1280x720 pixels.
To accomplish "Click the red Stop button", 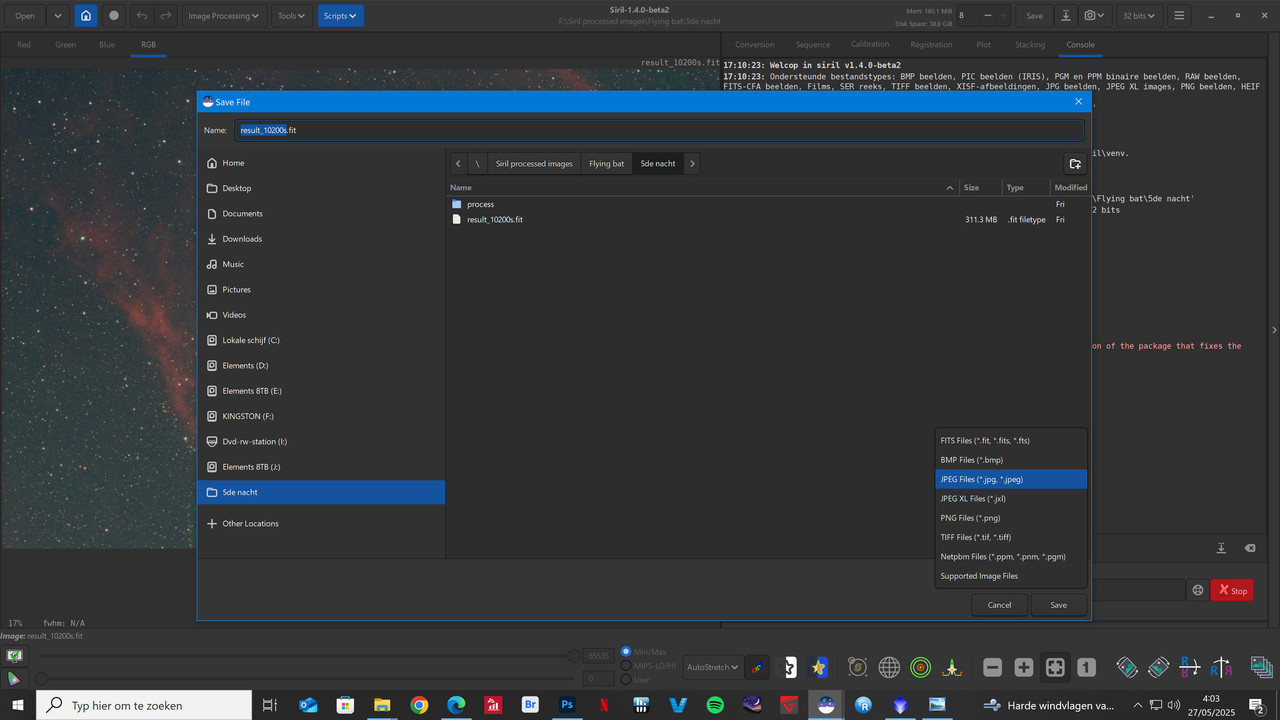I will coord(1232,591).
